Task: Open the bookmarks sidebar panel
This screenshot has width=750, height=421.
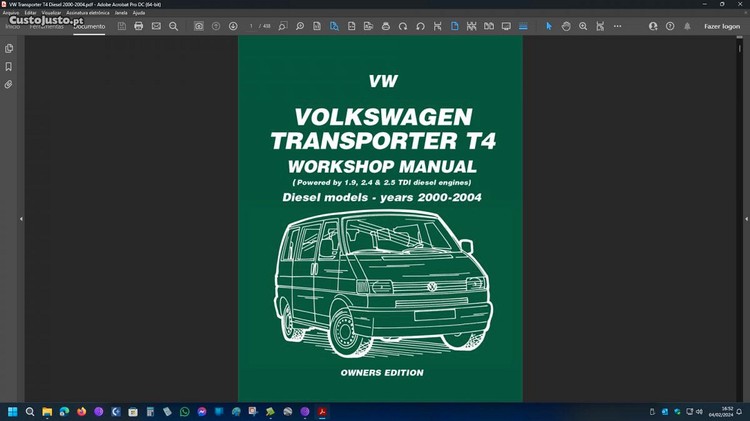Action: tap(9, 66)
